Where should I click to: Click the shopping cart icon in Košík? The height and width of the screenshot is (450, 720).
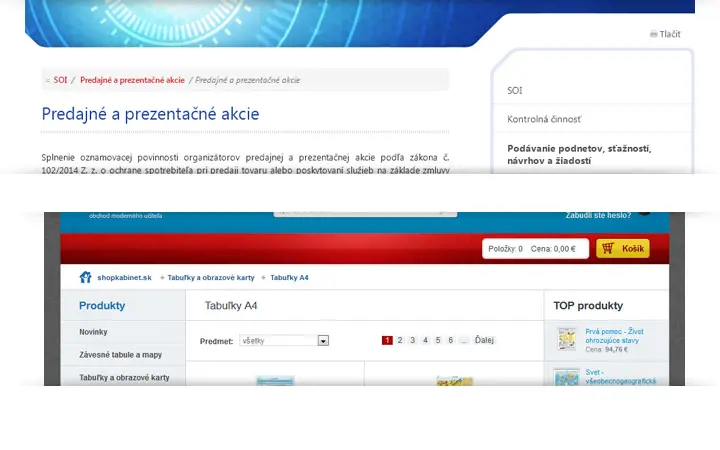[x=608, y=248]
